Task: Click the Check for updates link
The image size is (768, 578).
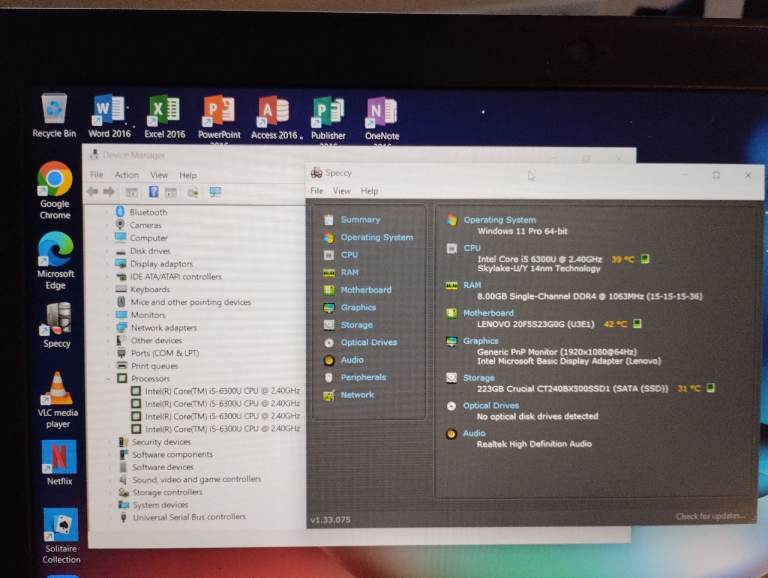Action: 710,516
